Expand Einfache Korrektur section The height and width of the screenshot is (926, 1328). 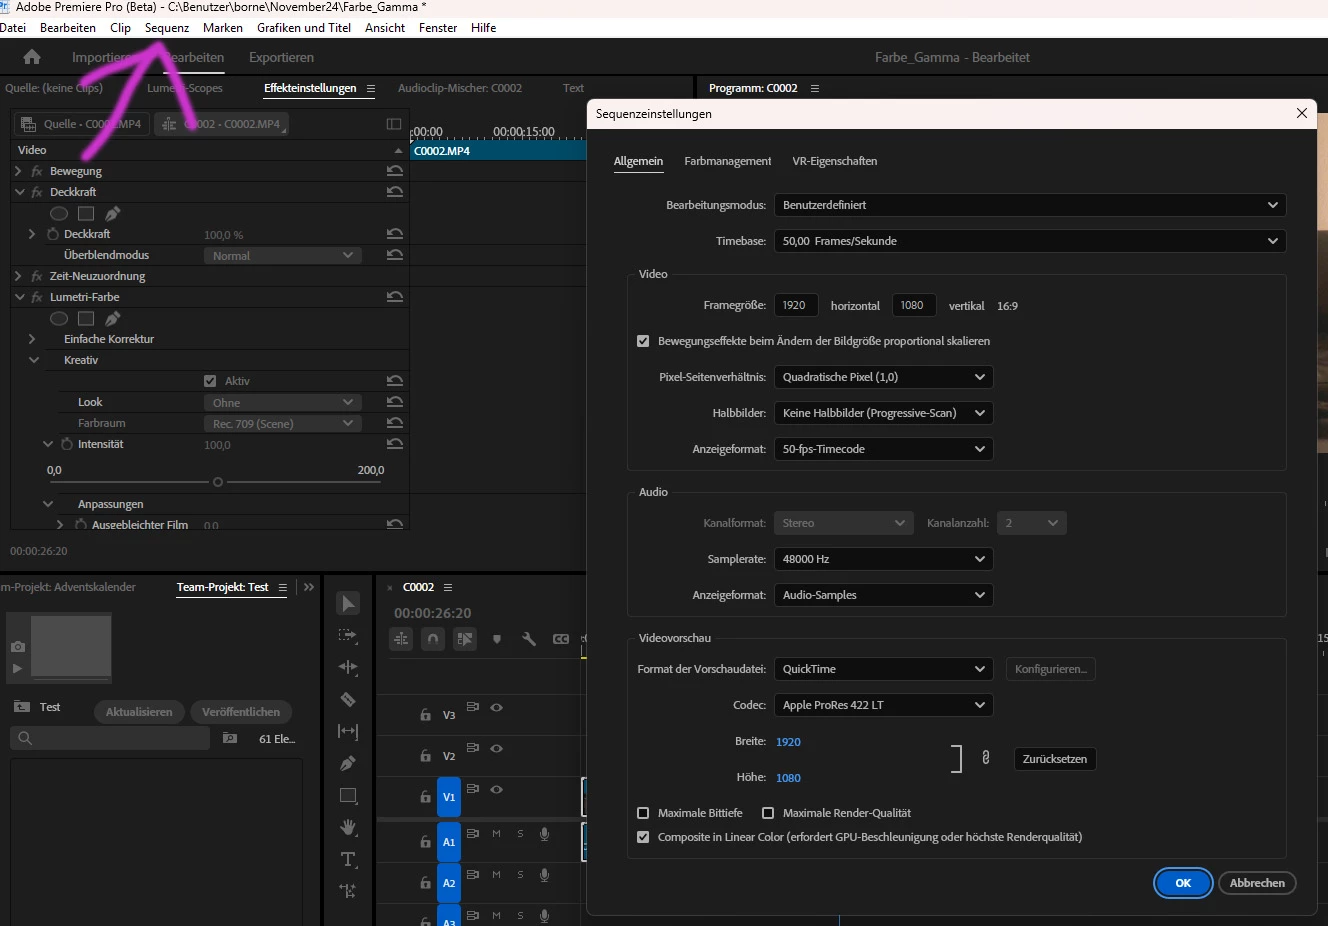click(x=32, y=339)
